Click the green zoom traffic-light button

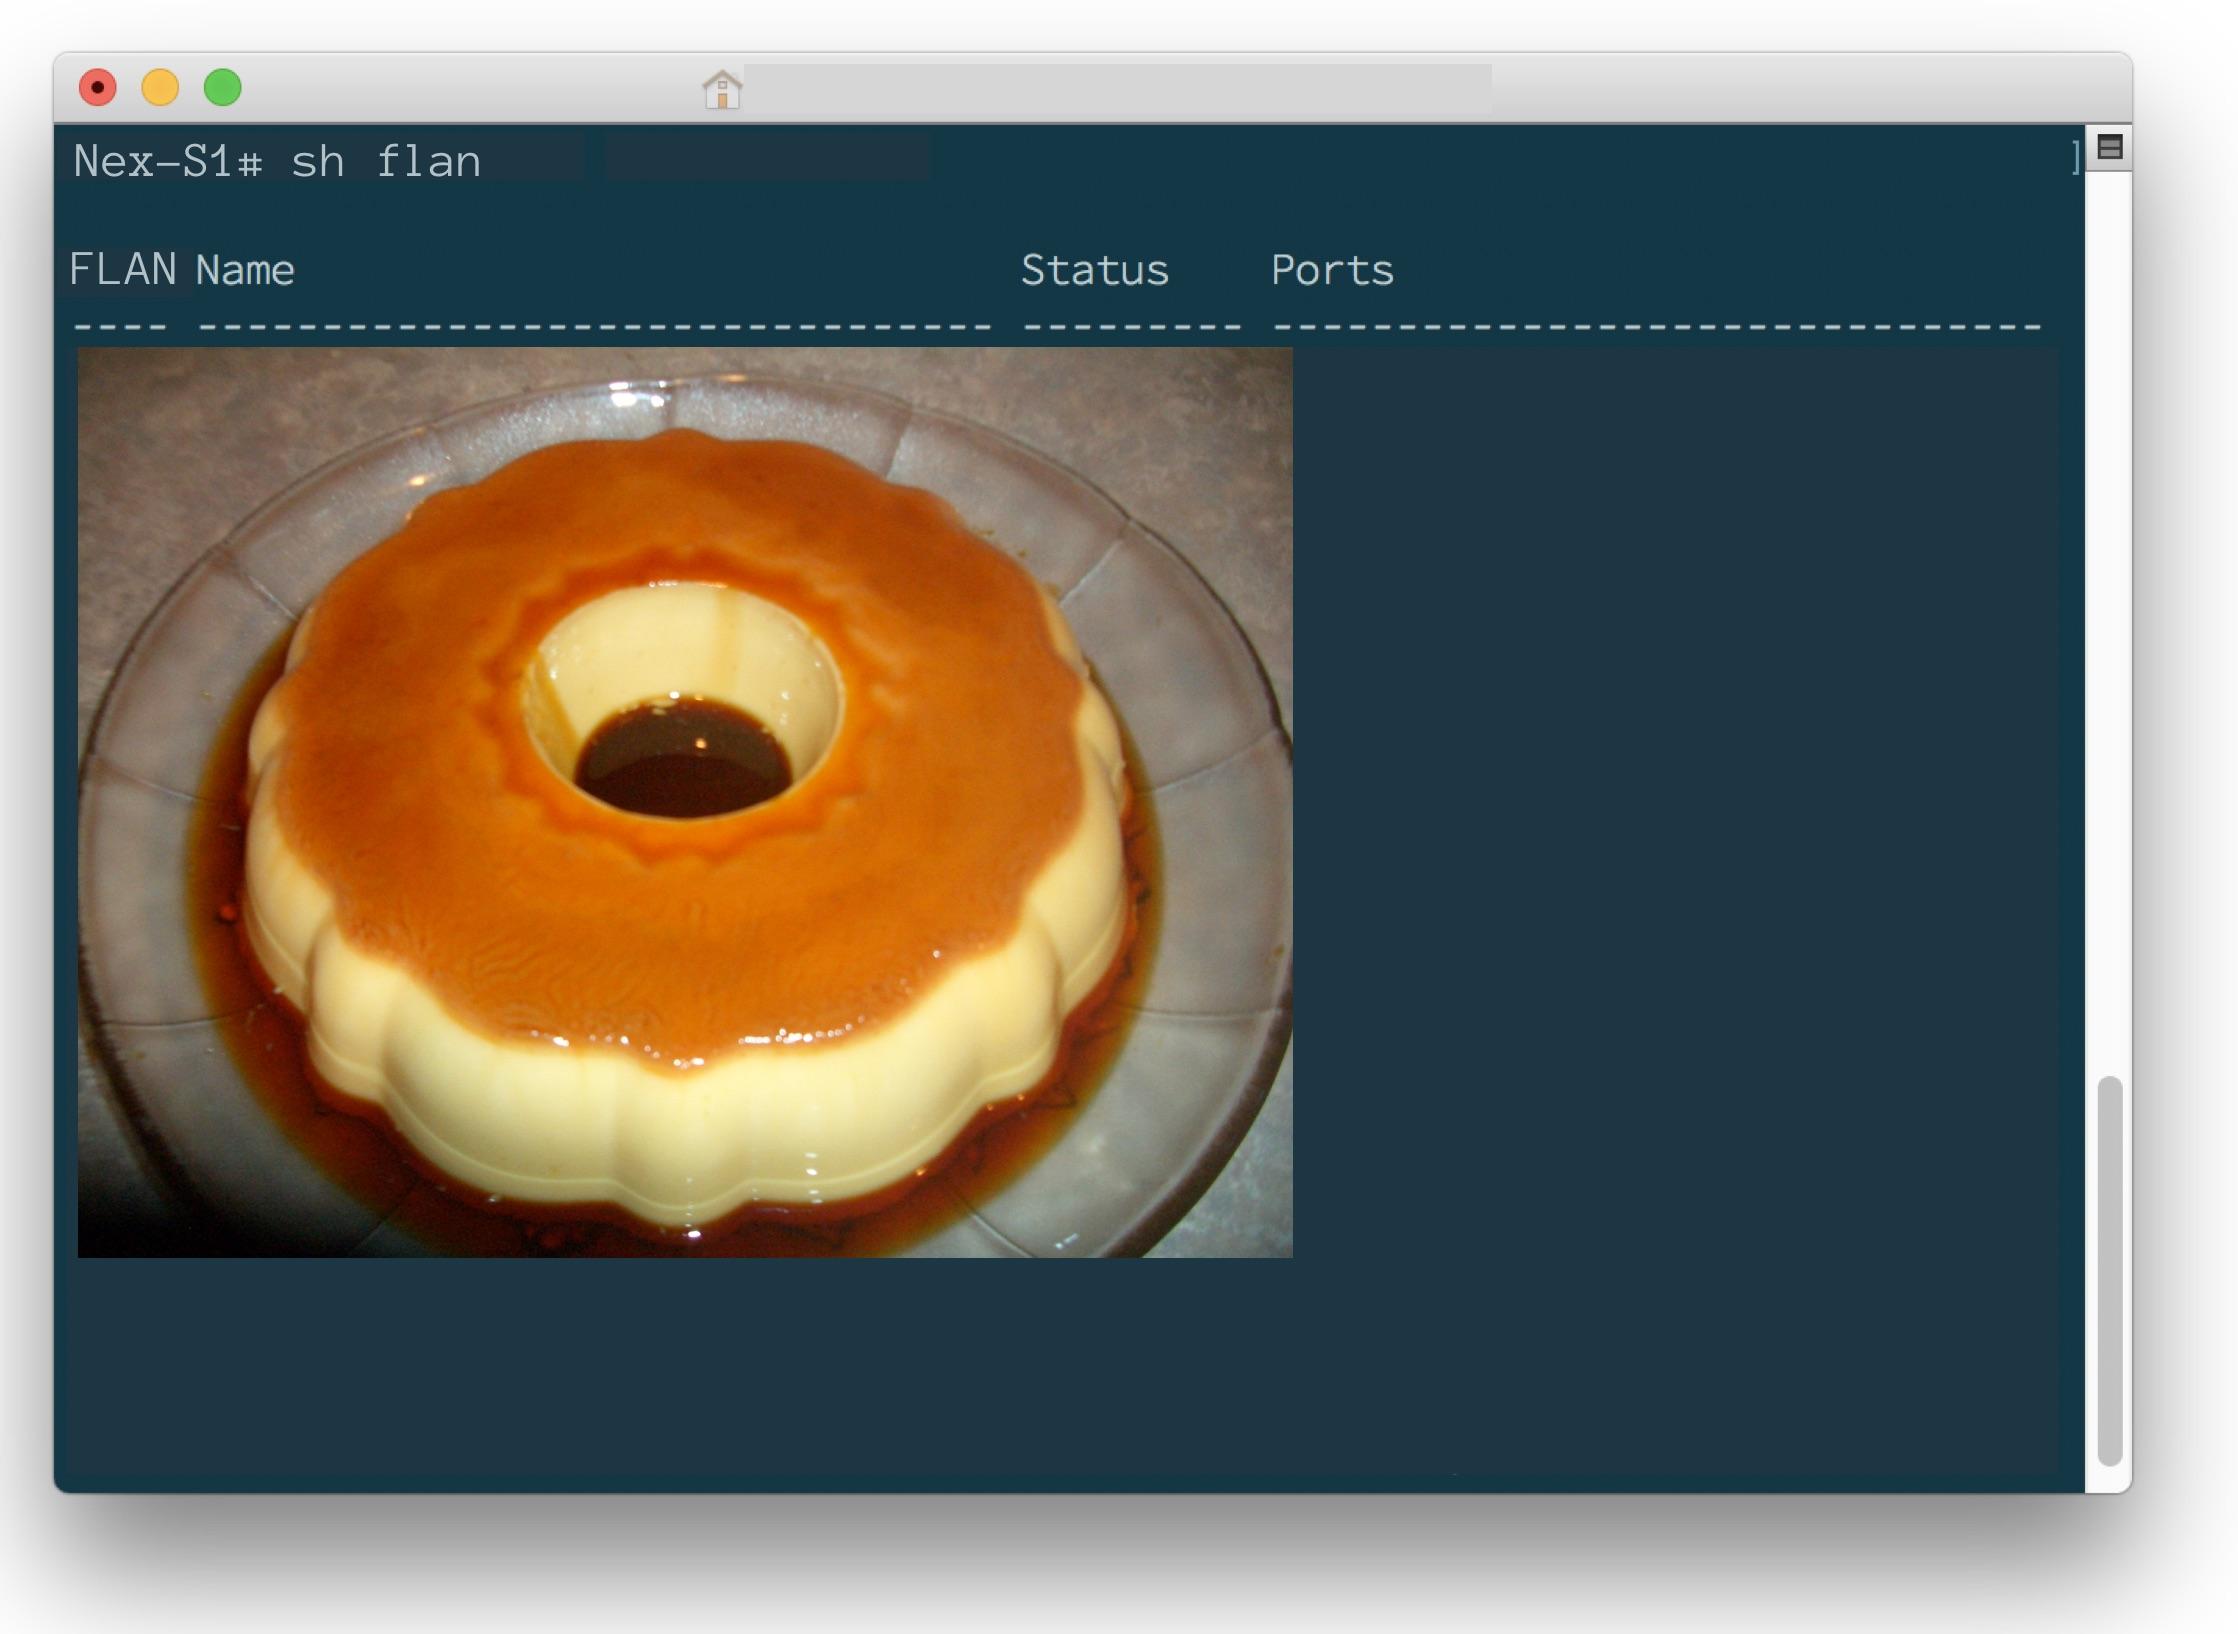click(224, 88)
